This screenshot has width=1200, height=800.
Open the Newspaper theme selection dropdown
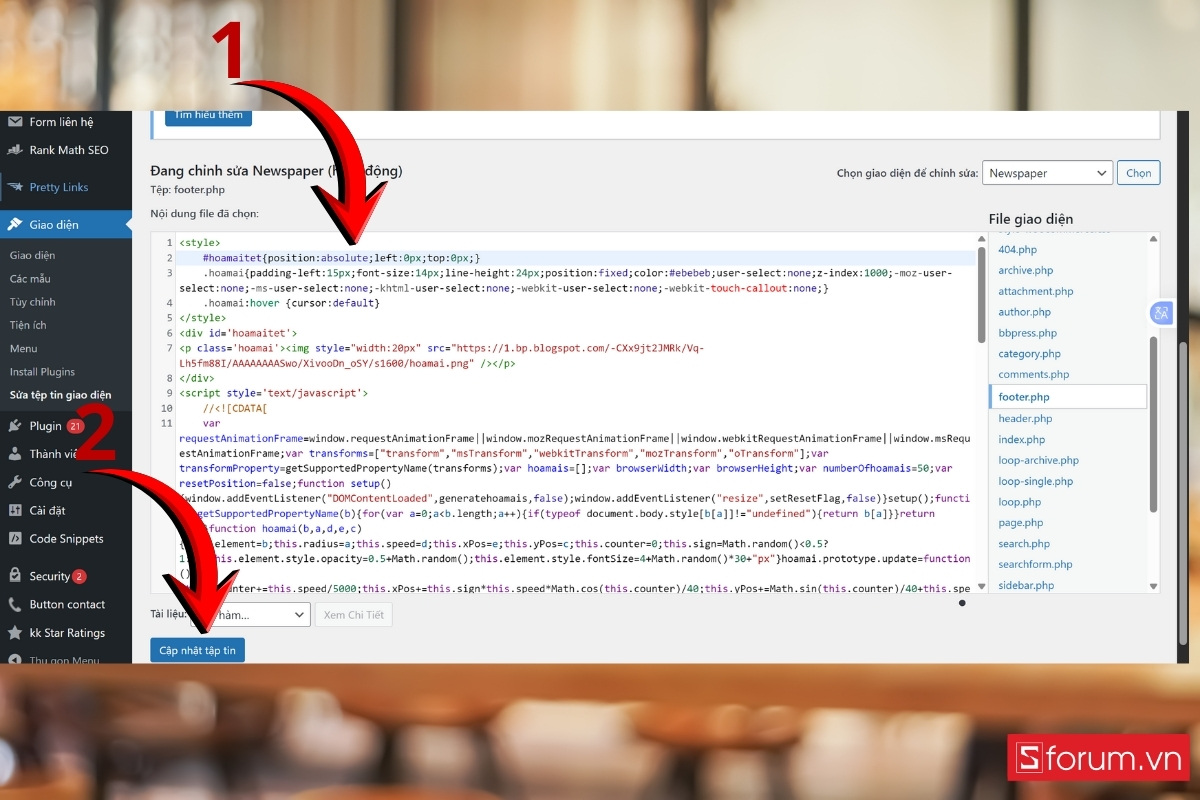pyautogui.click(x=1047, y=172)
